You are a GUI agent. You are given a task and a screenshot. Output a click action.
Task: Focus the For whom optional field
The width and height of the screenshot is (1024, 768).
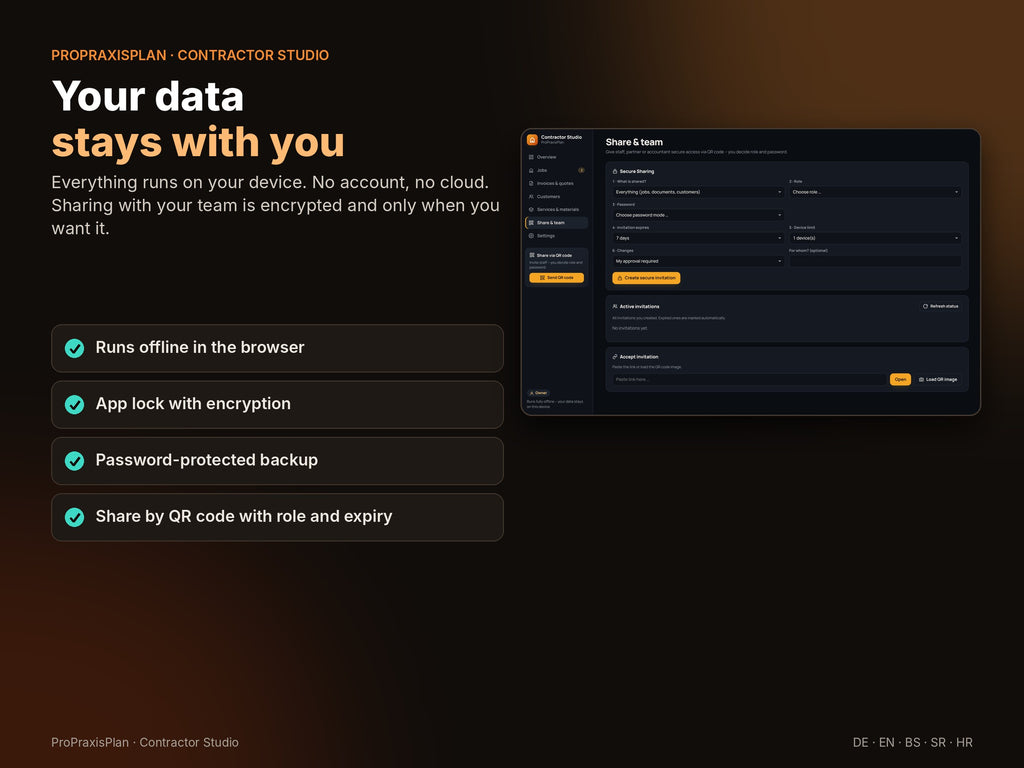pos(874,261)
